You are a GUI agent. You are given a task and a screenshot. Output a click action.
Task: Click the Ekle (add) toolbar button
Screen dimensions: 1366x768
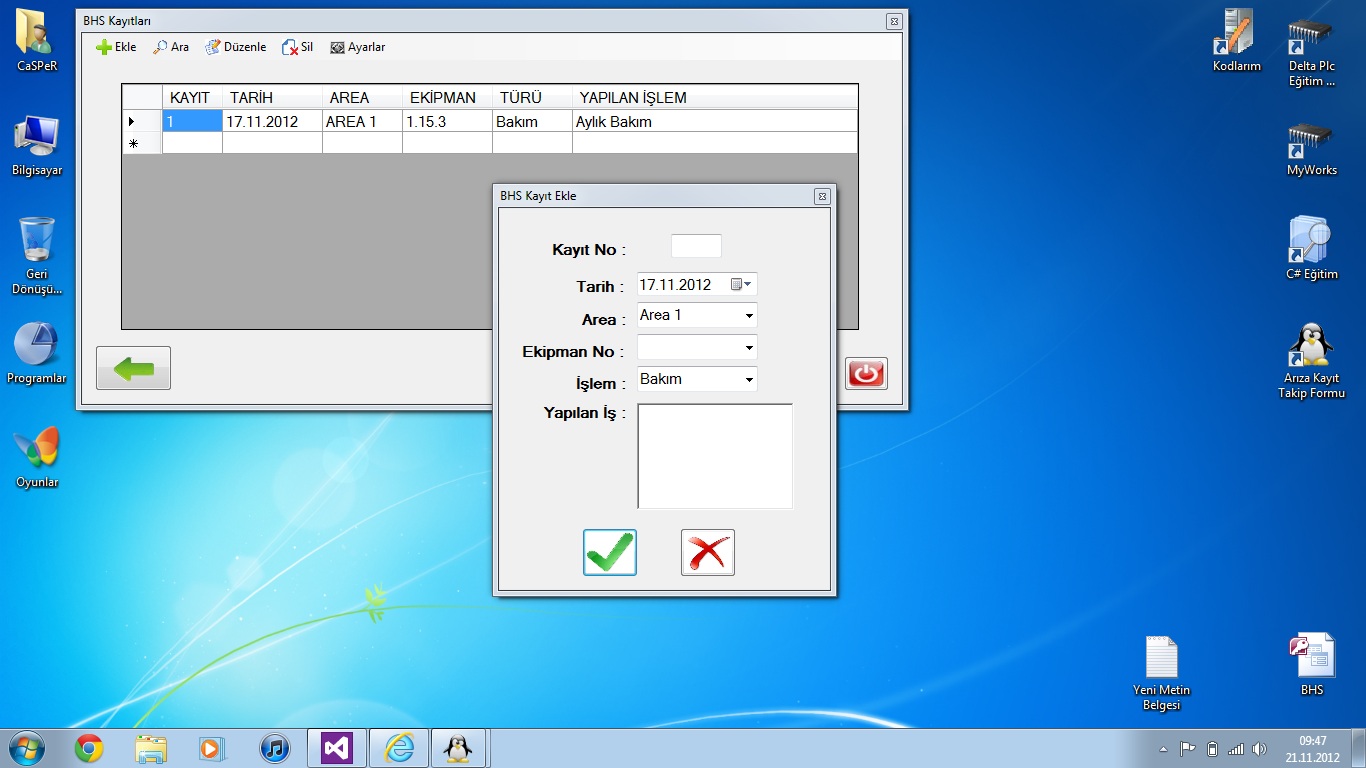[116, 47]
